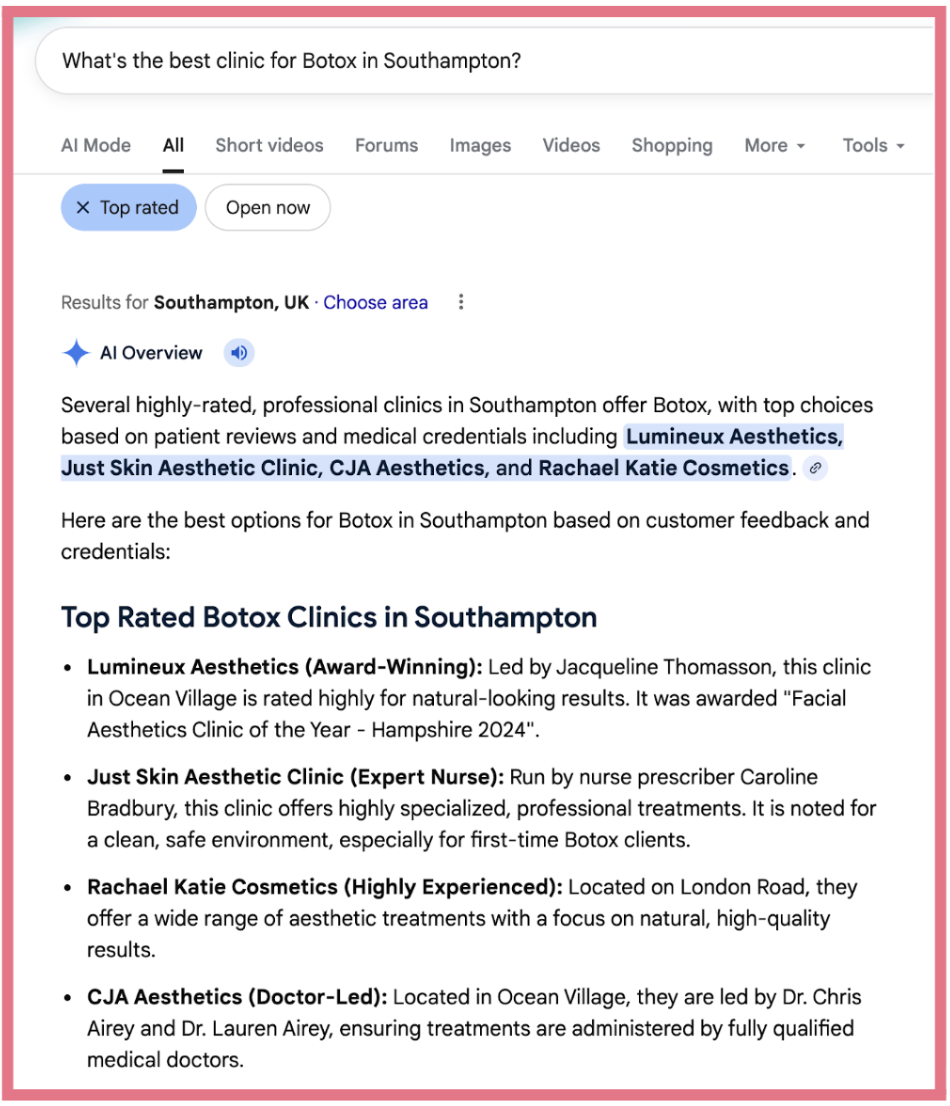
Task: Open the Short videos tab
Action: tap(267, 145)
